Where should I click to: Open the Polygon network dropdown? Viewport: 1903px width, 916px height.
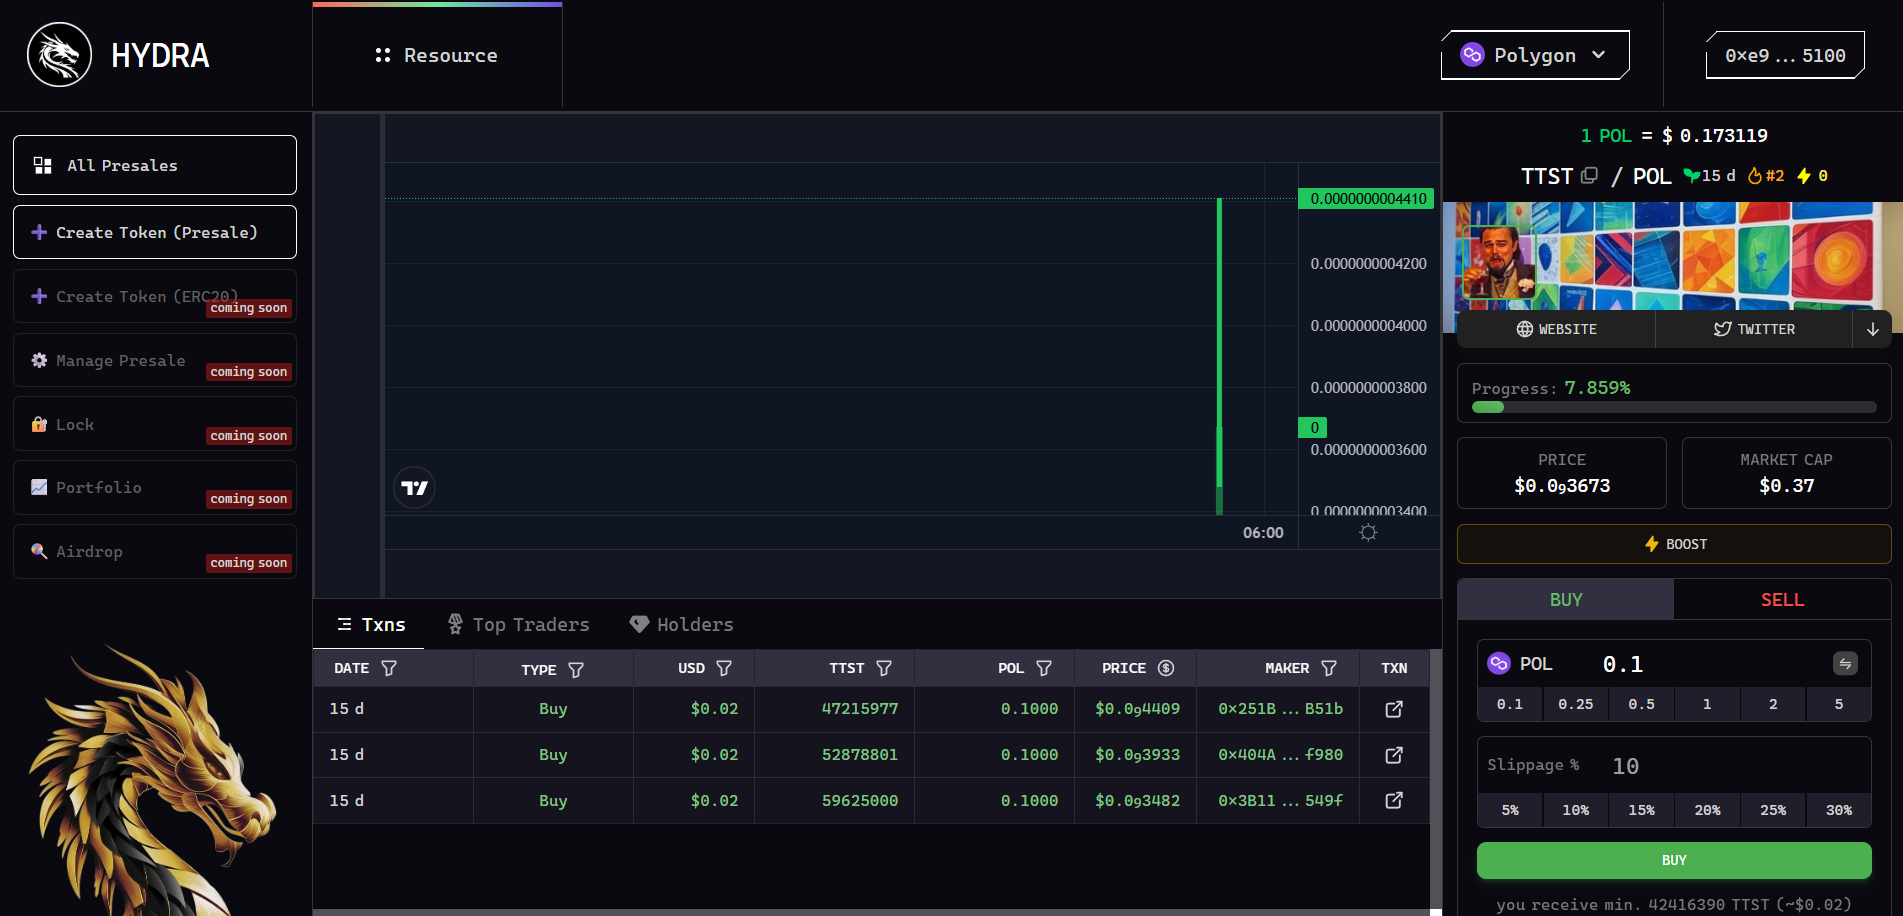point(1535,55)
